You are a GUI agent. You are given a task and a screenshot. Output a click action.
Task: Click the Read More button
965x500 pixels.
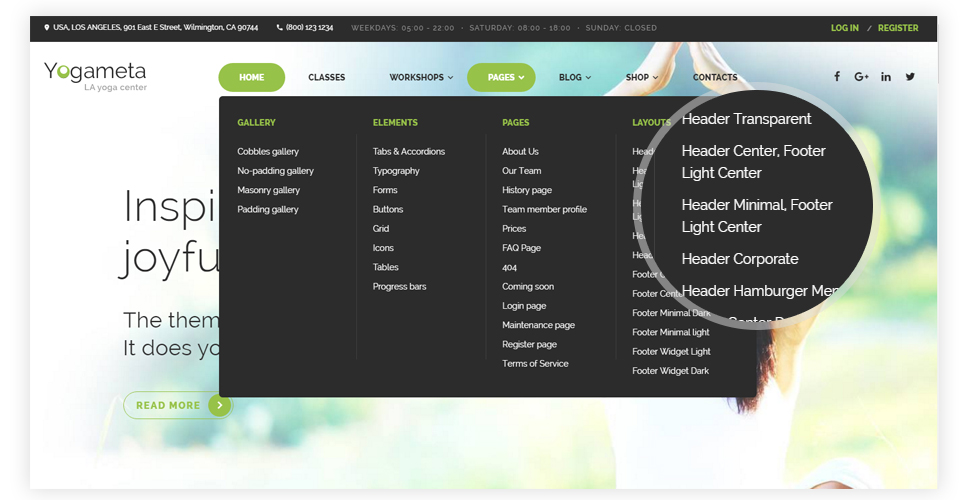178,405
